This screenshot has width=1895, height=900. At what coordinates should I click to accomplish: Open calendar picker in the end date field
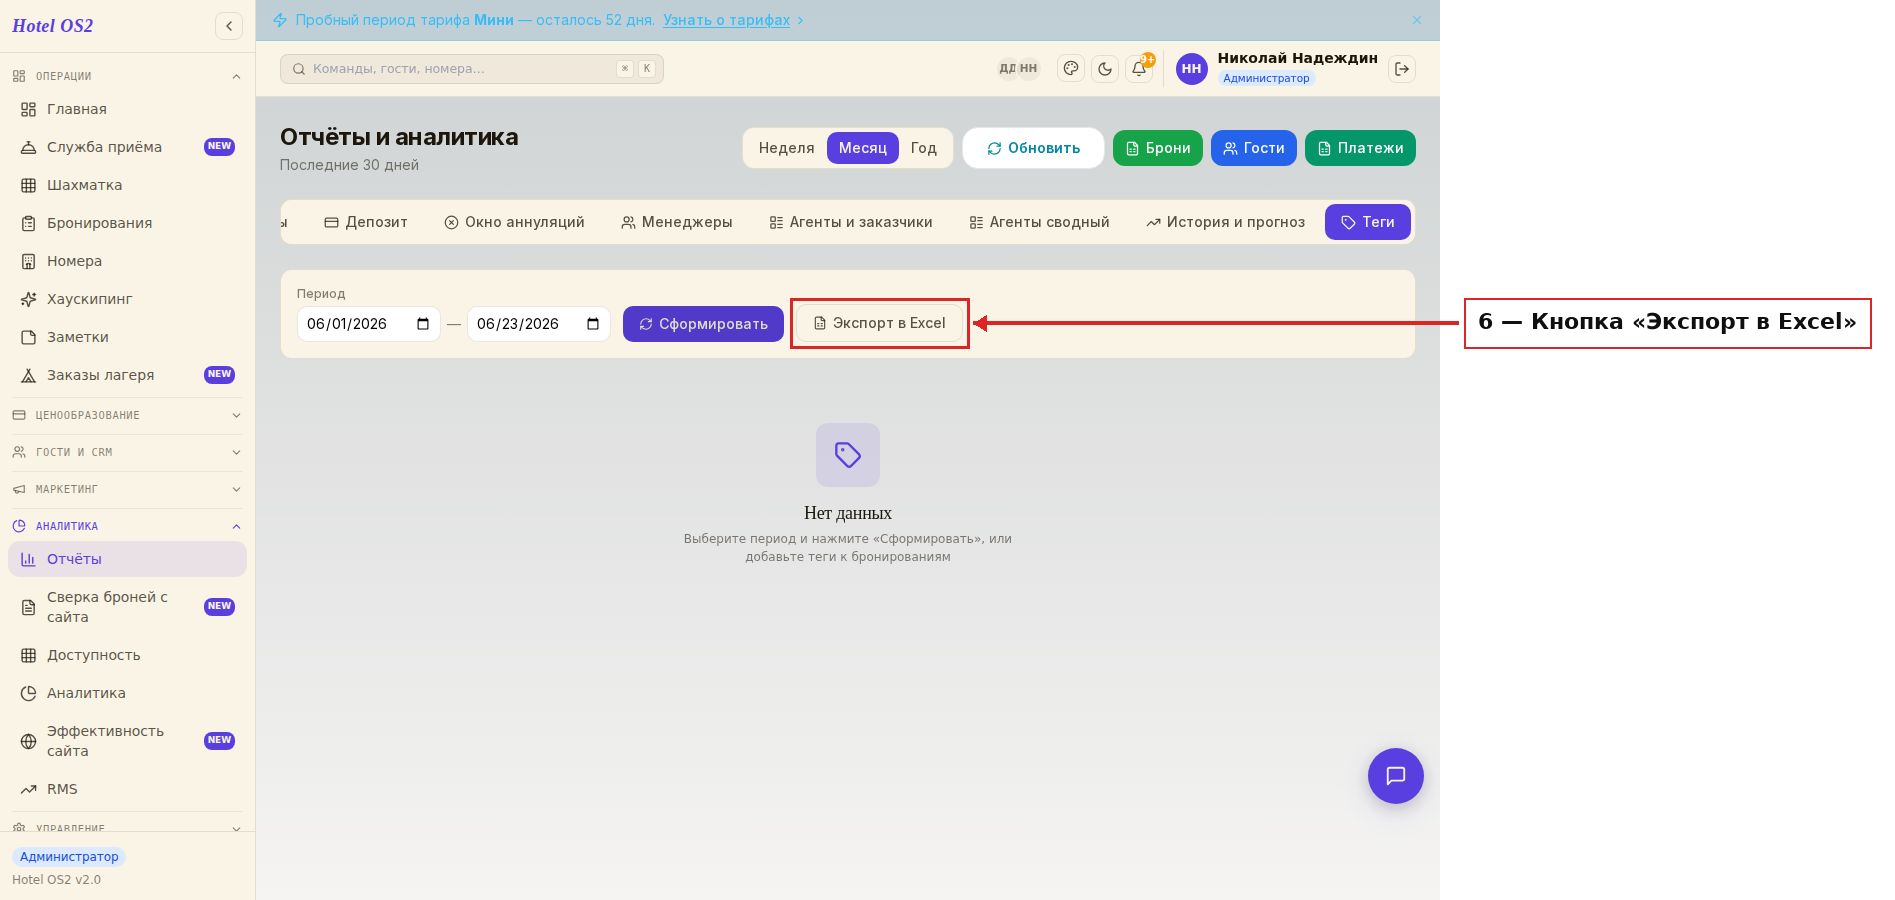click(x=593, y=324)
